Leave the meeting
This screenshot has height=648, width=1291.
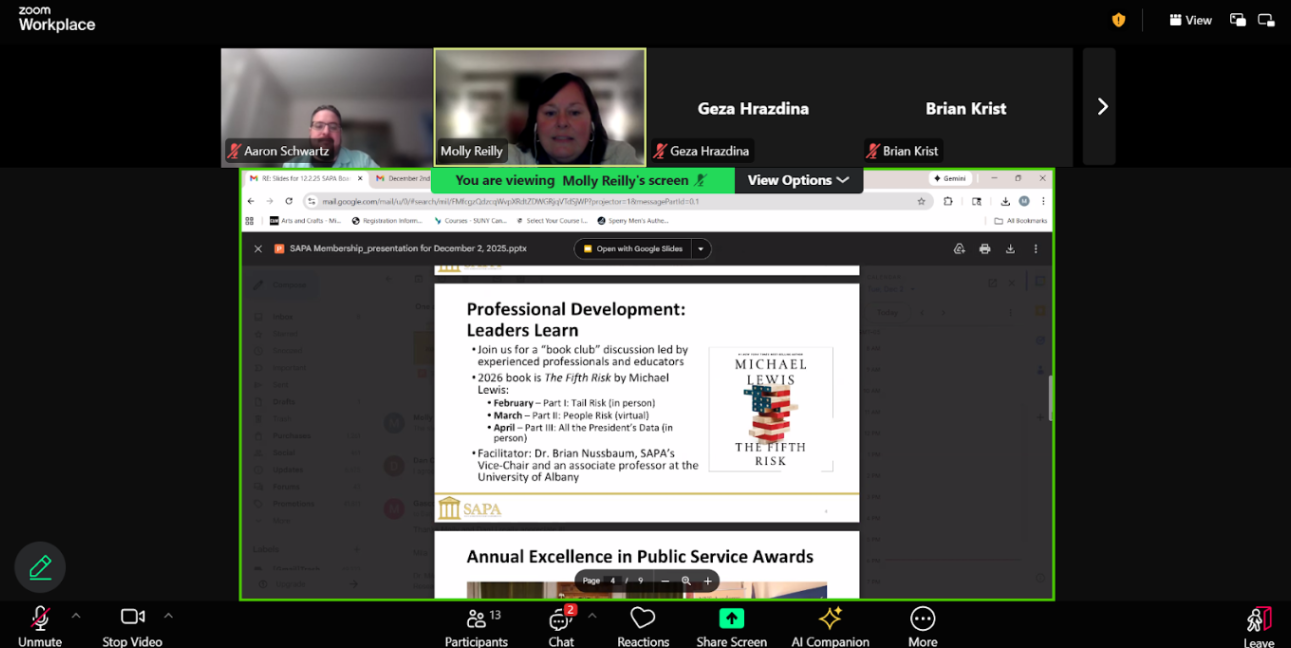[x=1258, y=624]
